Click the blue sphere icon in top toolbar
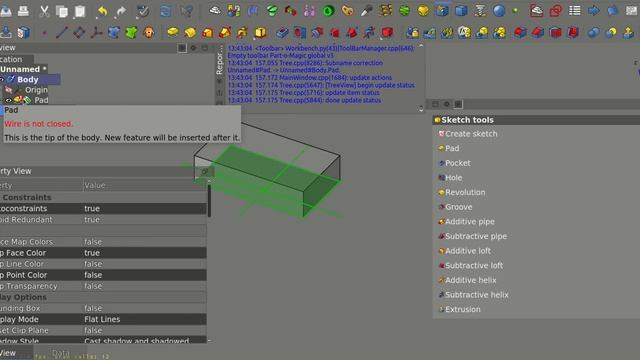The image size is (640, 360). click(499, 11)
